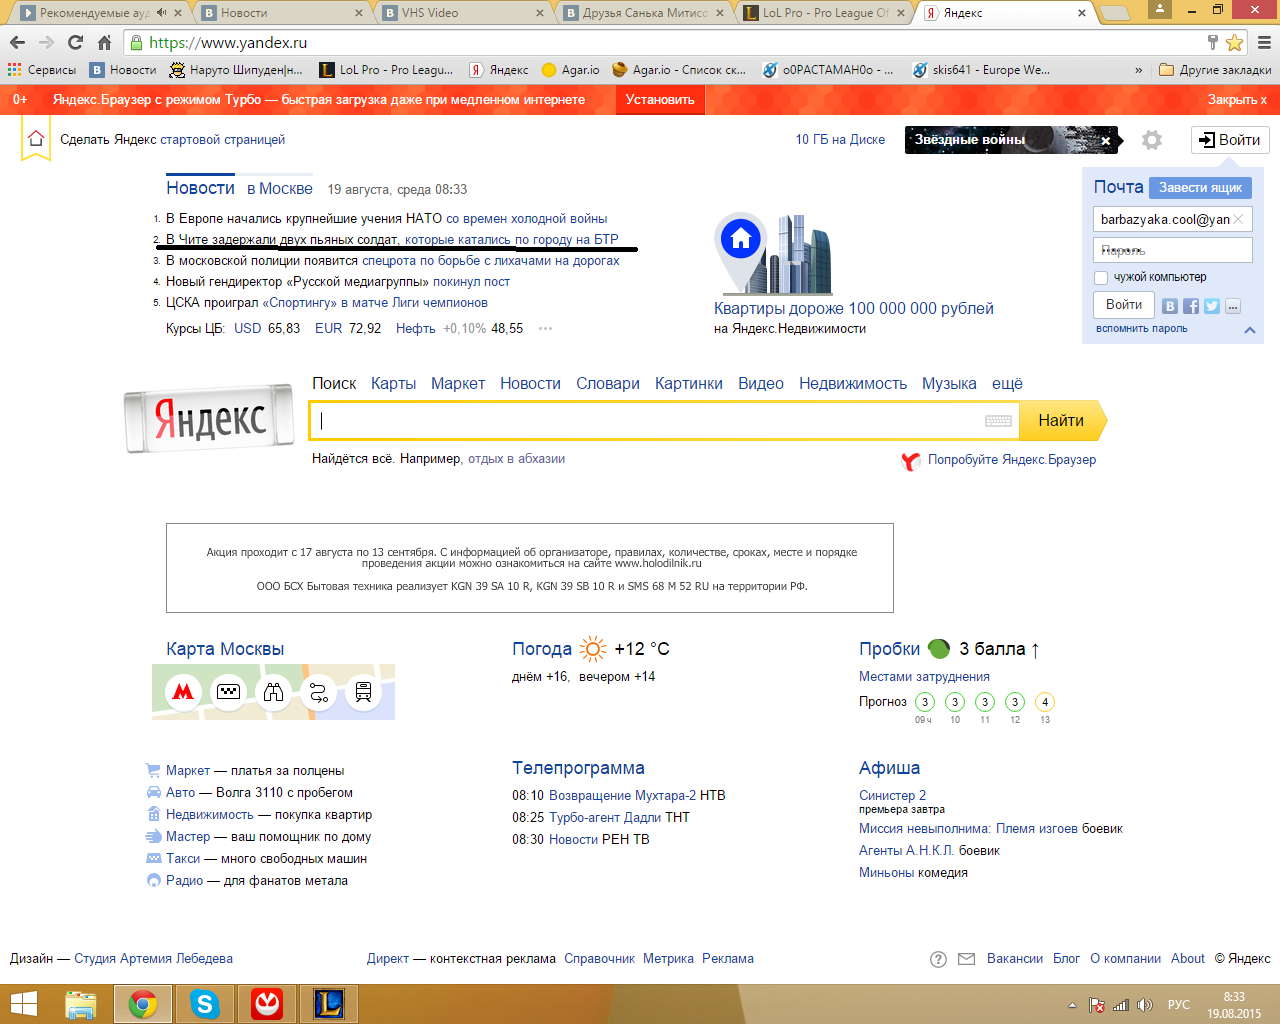The image size is (1280, 1024).
Task: Click the 10 ГБ на Диске link
Action: [840, 140]
